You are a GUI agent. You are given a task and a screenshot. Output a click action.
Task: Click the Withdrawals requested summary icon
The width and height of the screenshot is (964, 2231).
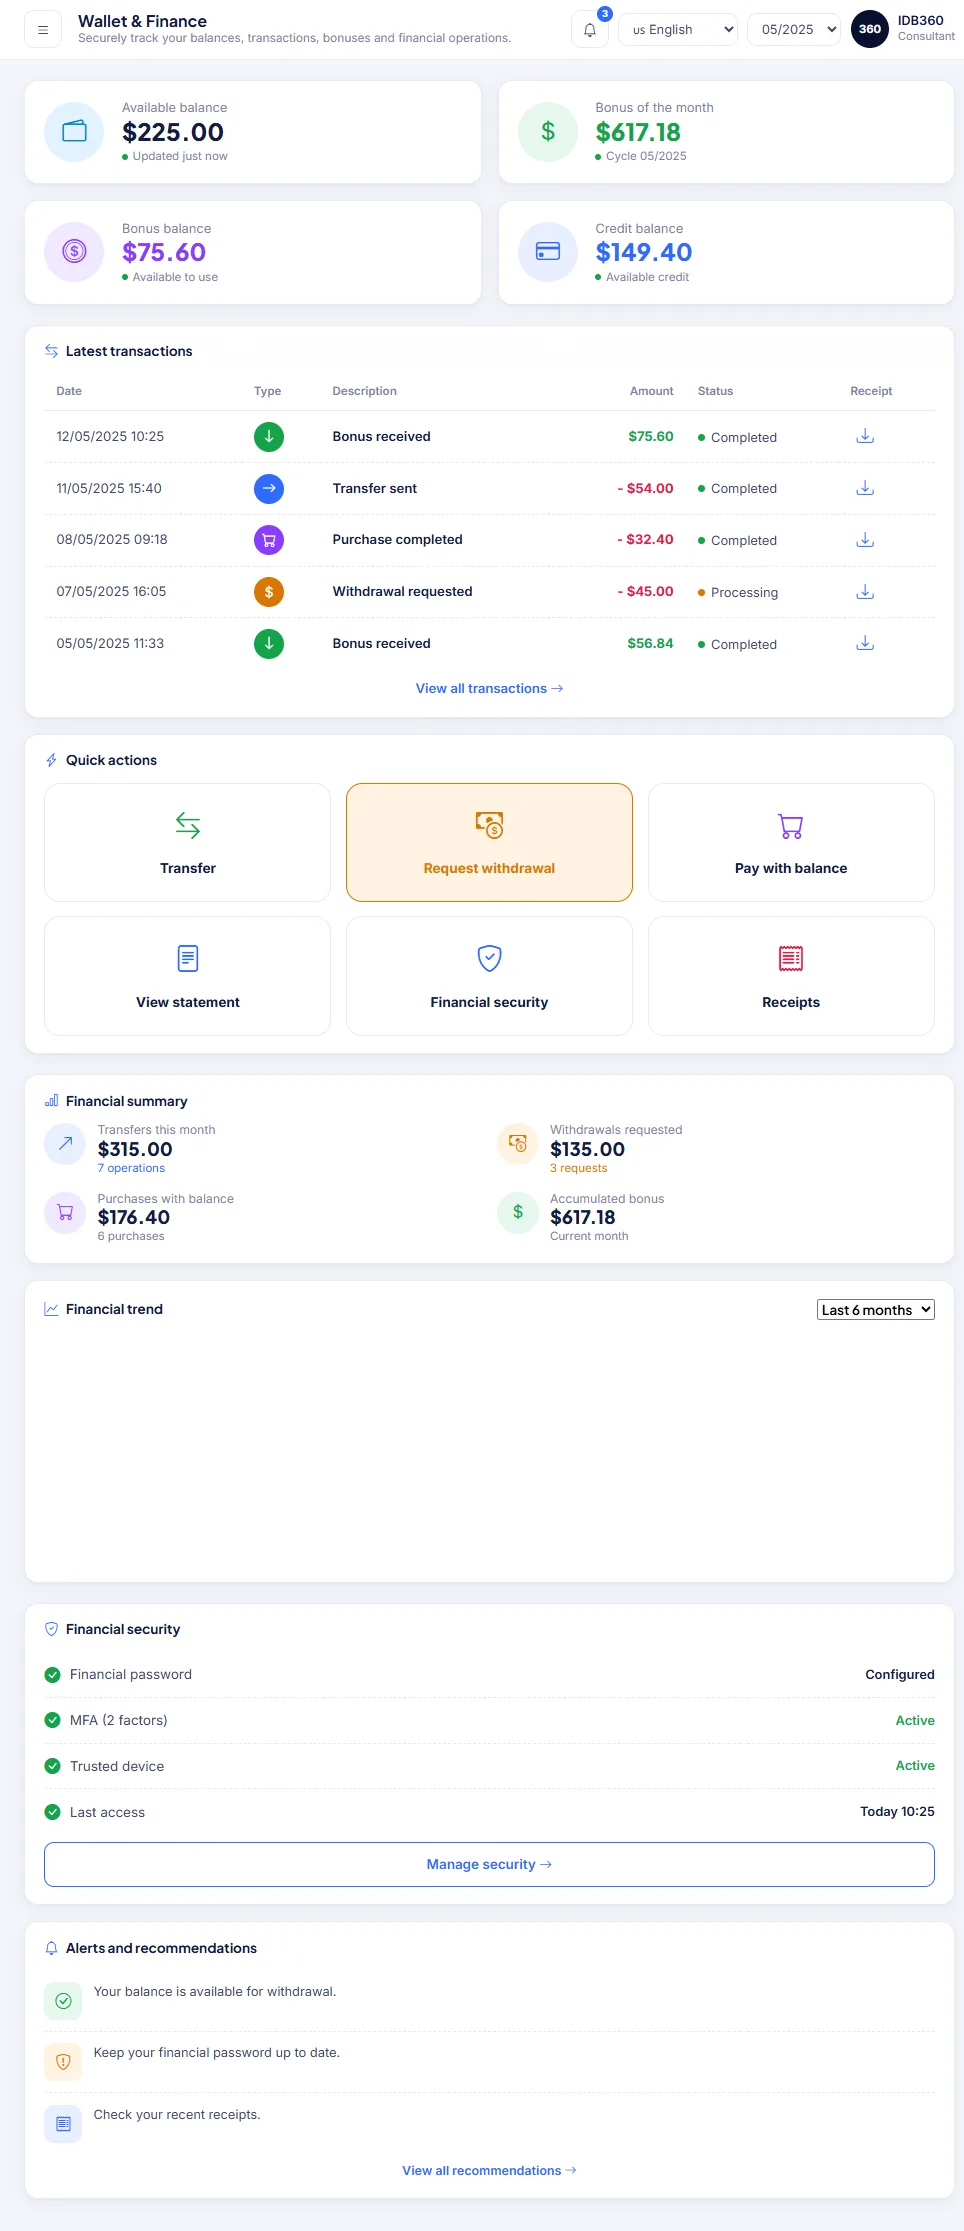click(518, 1144)
